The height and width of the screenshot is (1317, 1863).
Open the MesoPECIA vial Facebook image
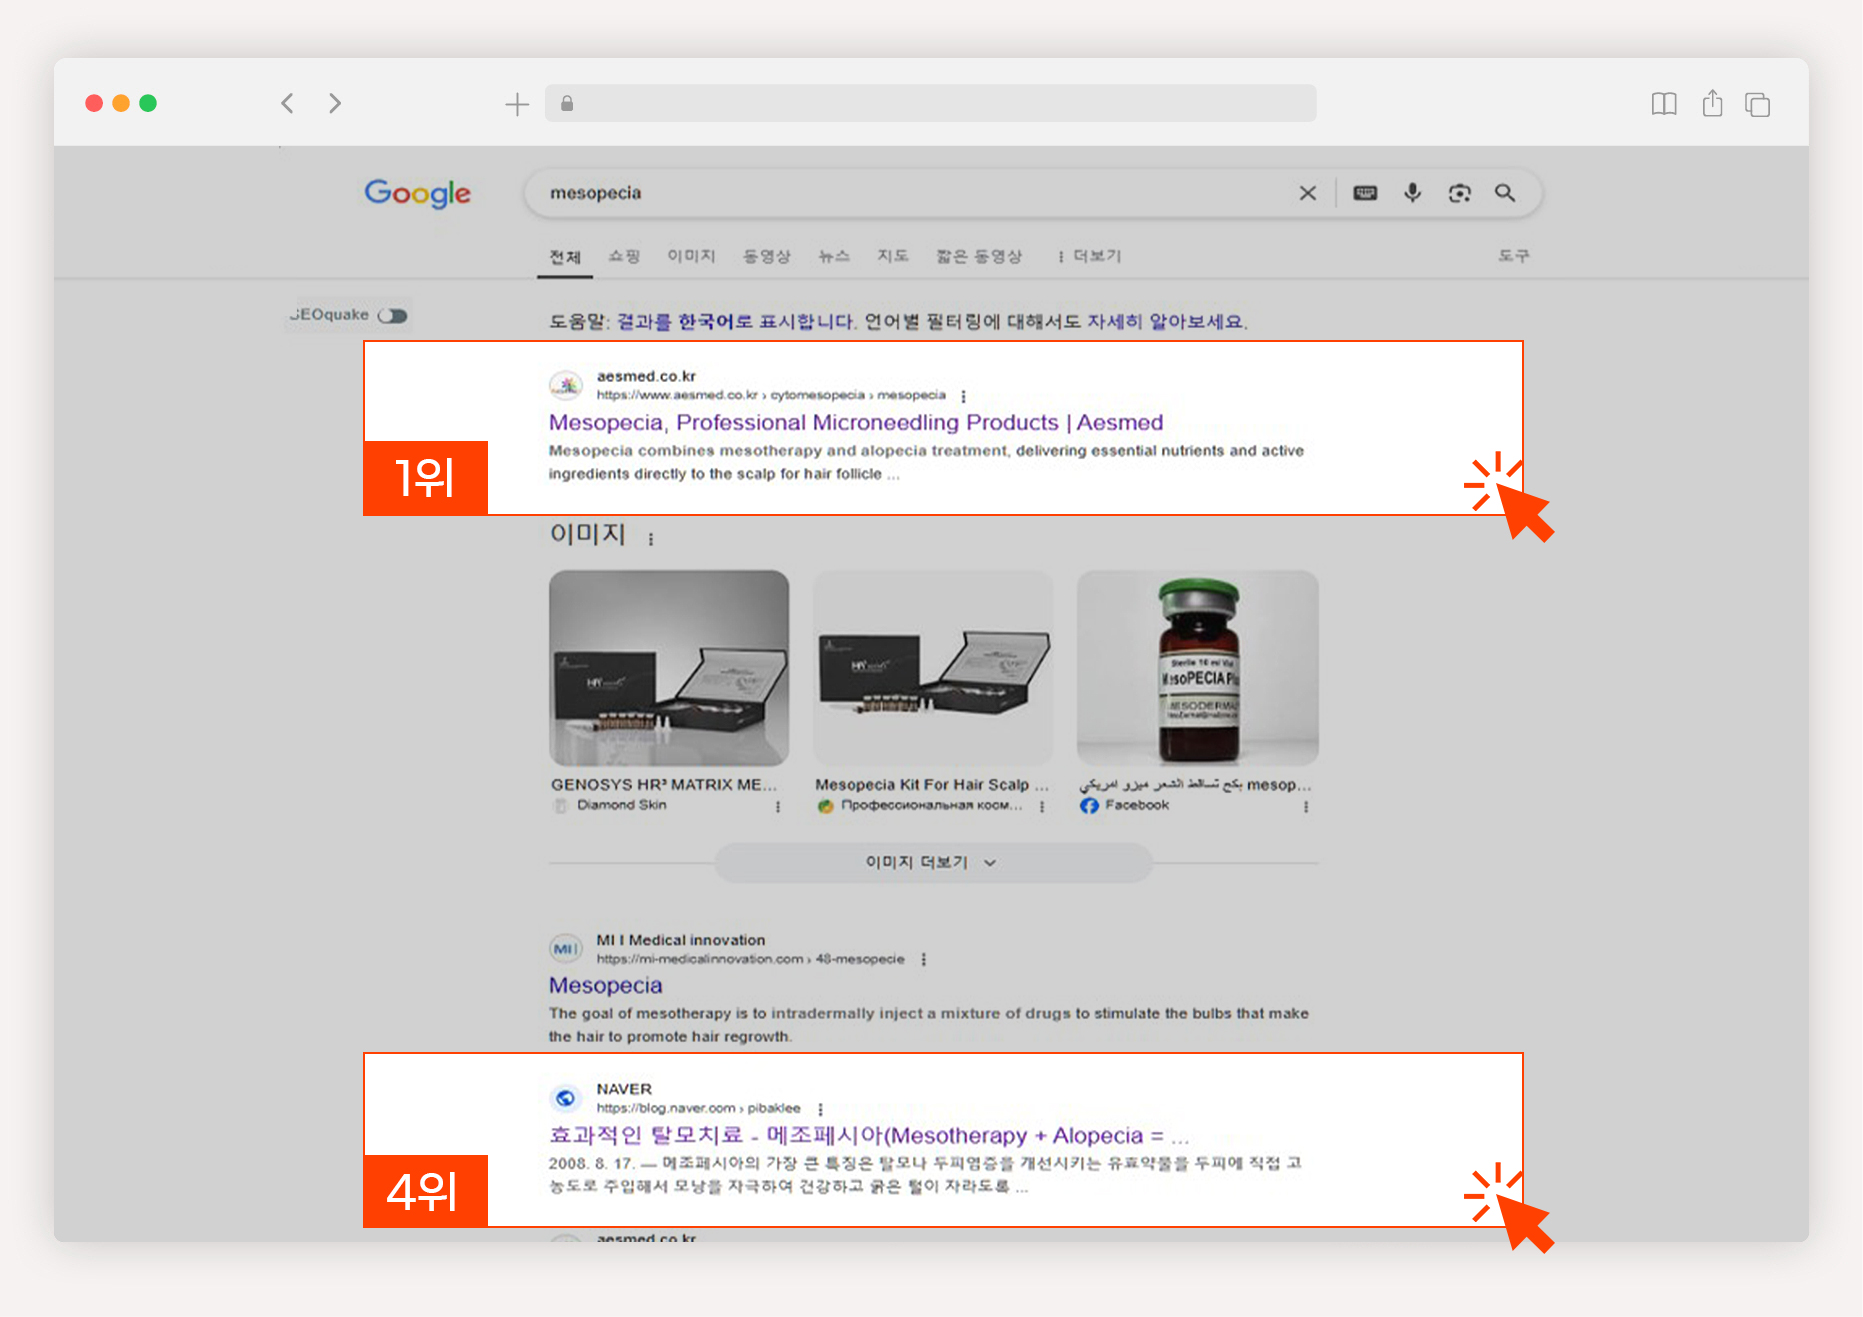click(1197, 668)
